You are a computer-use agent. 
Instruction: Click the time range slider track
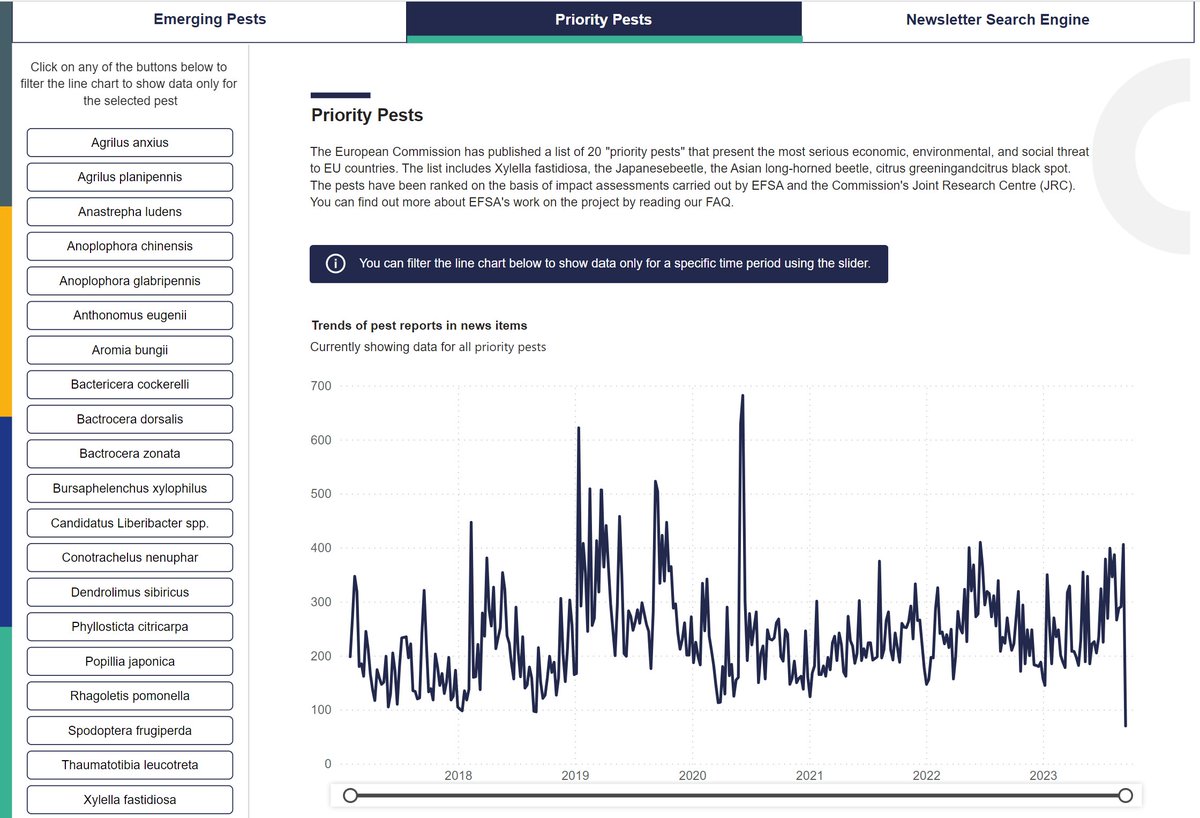click(x=738, y=795)
